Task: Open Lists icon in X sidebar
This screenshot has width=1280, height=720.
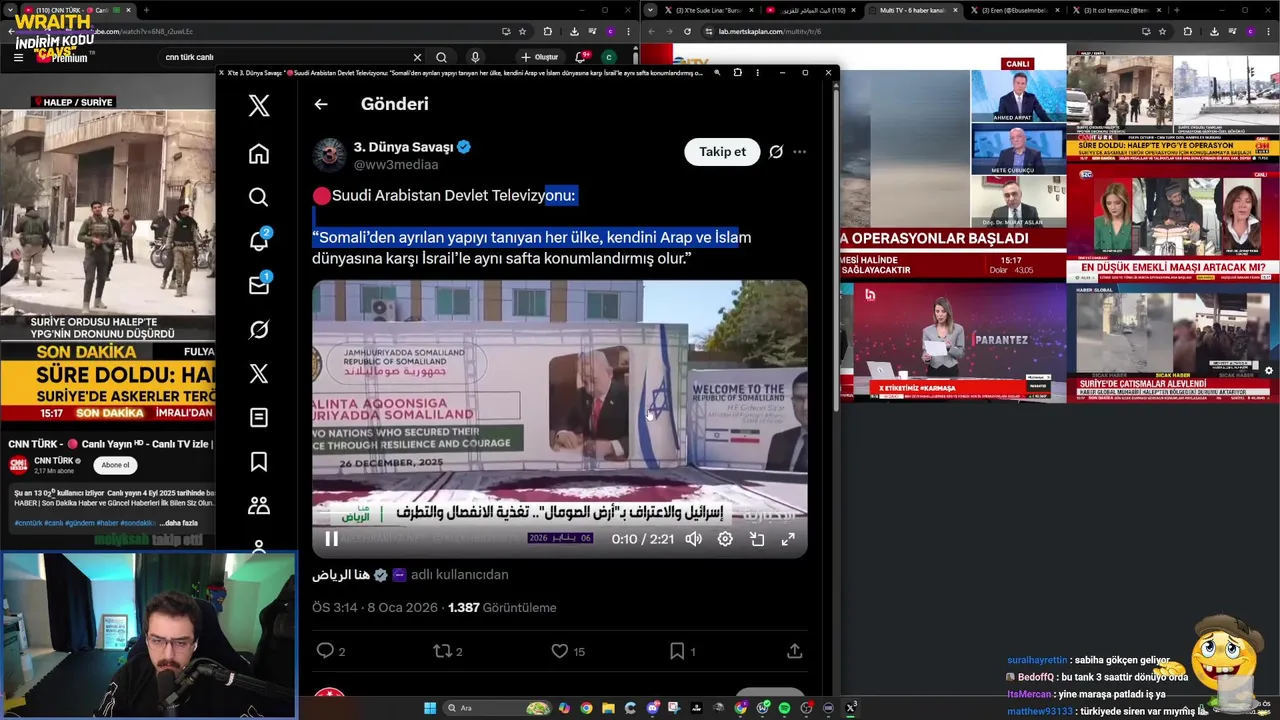Action: (x=259, y=417)
